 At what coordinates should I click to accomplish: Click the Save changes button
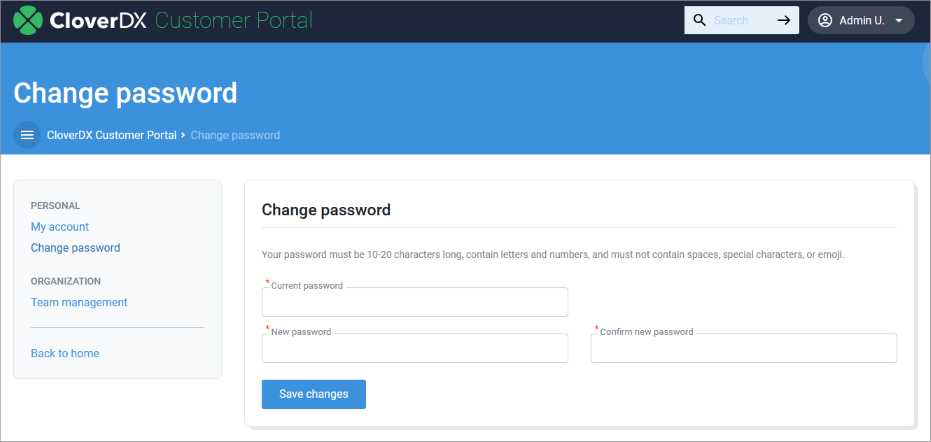point(314,394)
